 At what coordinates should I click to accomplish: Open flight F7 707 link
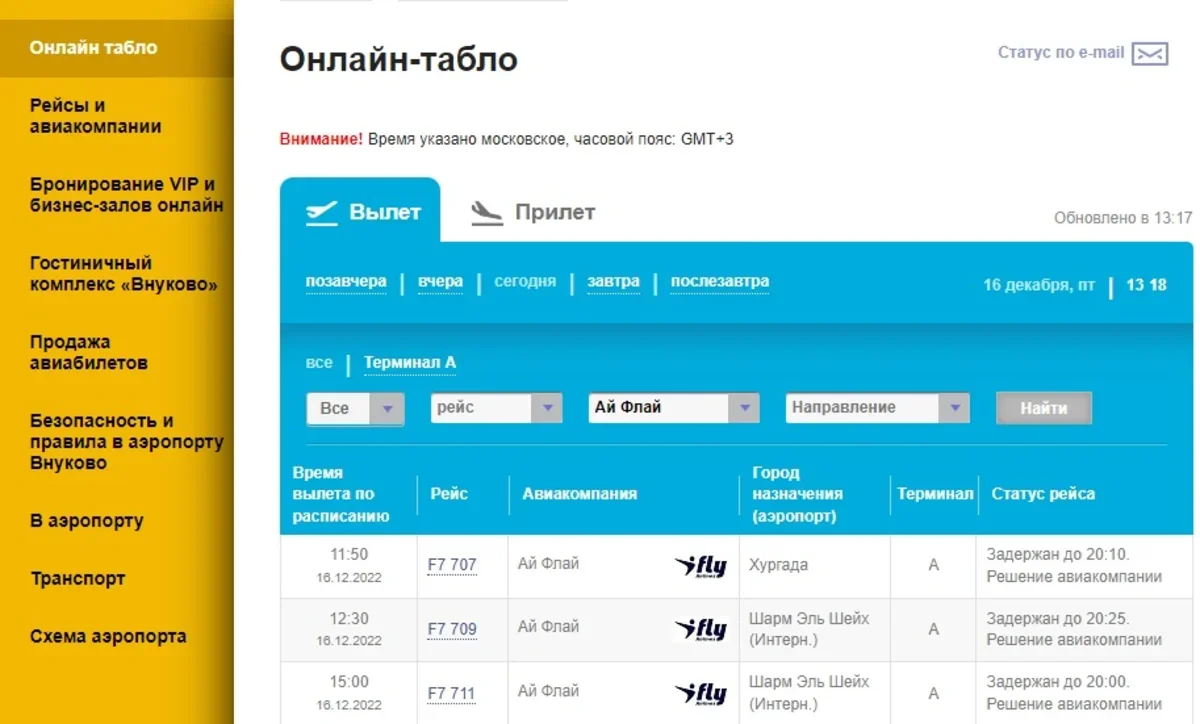(452, 565)
